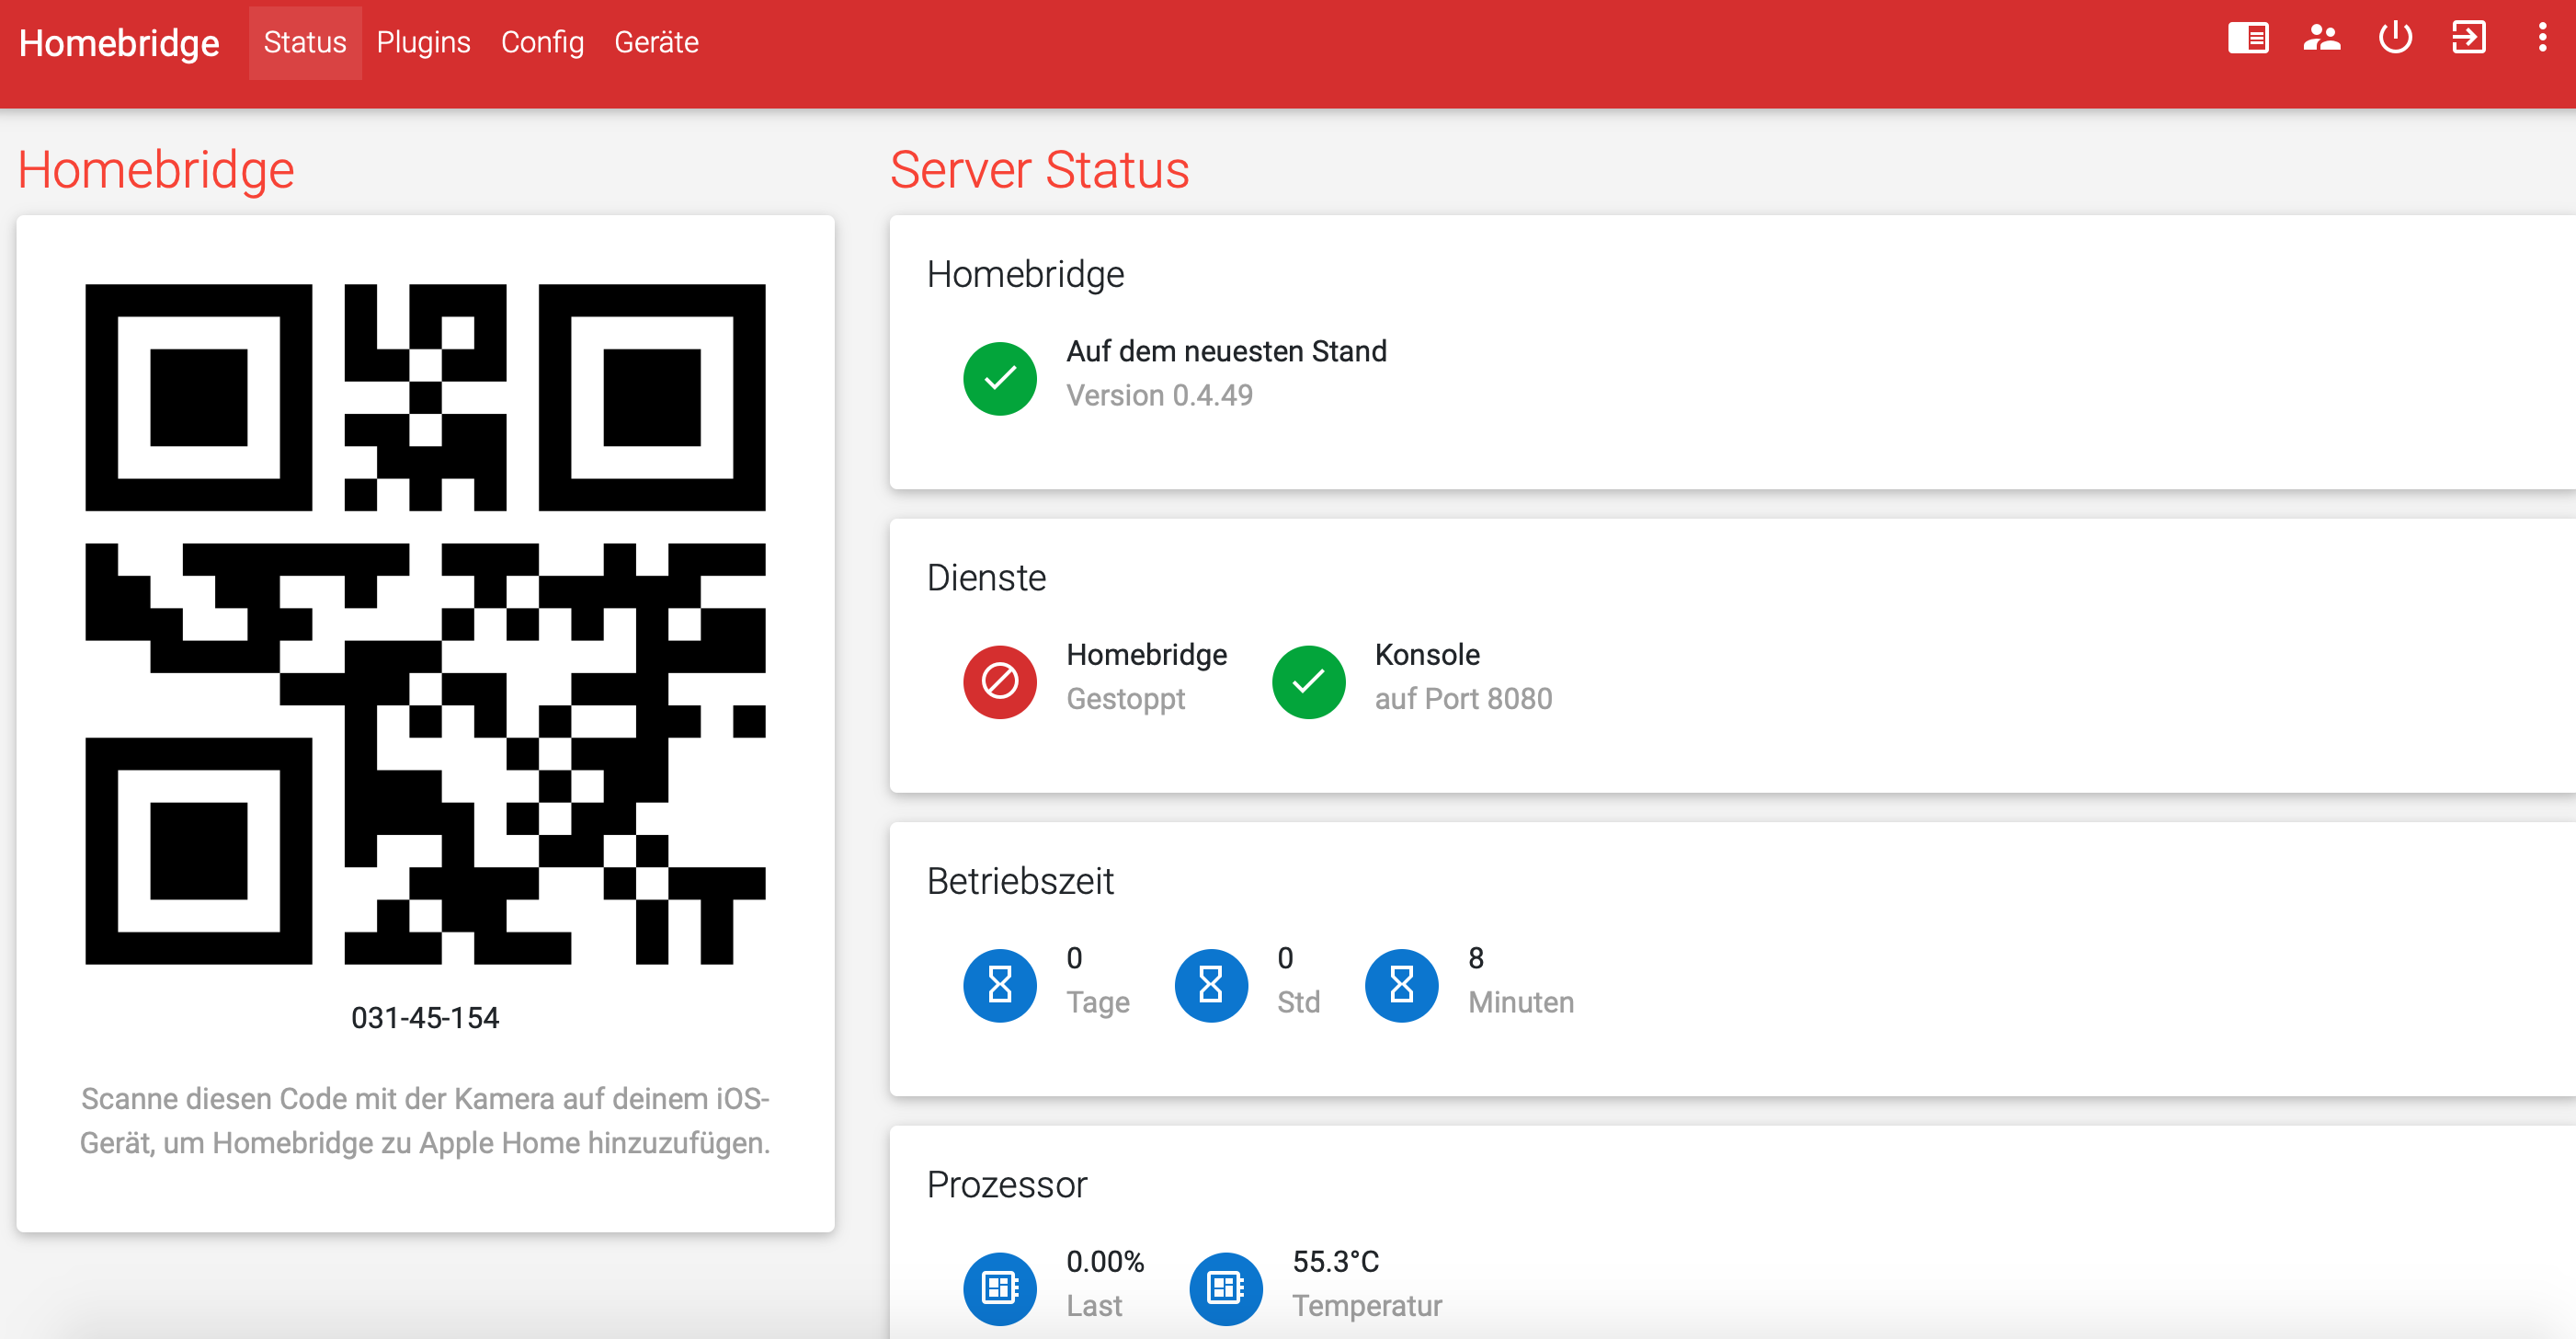Select the Status tab
2576x1339 pixels.
click(305, 43)
